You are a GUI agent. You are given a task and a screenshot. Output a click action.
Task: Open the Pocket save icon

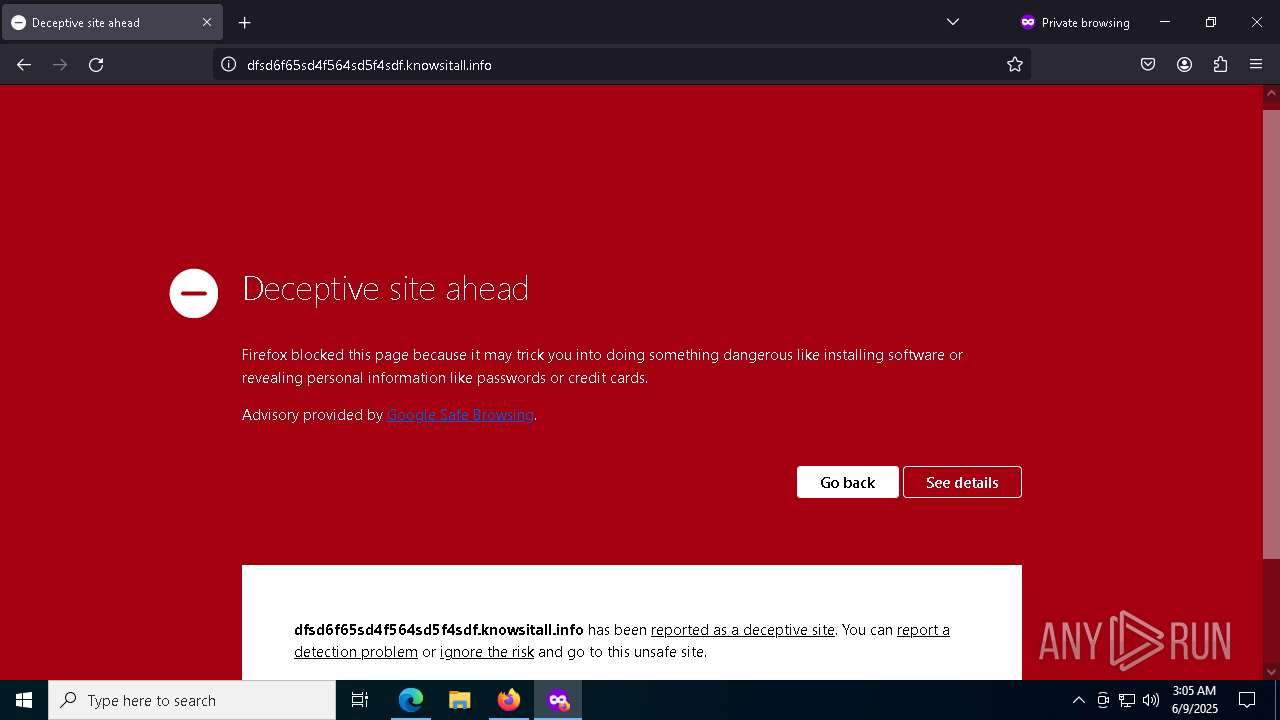click(1148, 65)
